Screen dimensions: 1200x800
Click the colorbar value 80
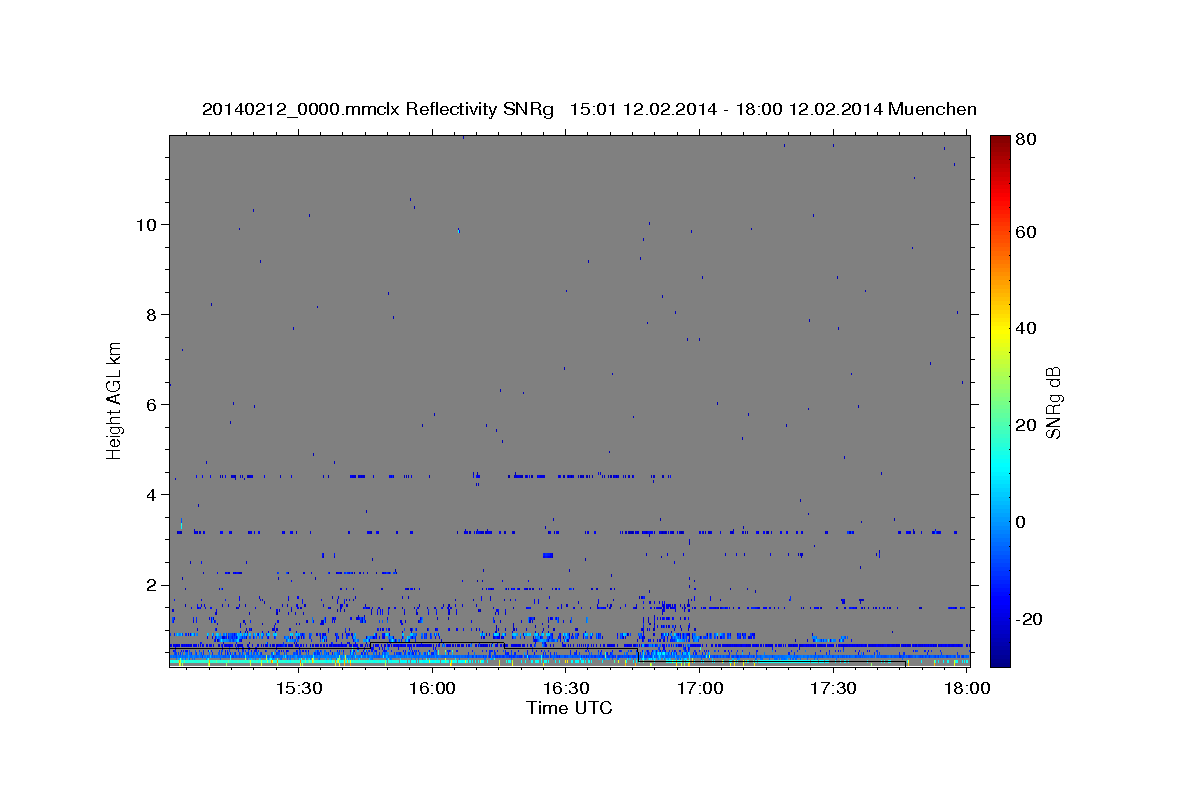pos(1025,141)
